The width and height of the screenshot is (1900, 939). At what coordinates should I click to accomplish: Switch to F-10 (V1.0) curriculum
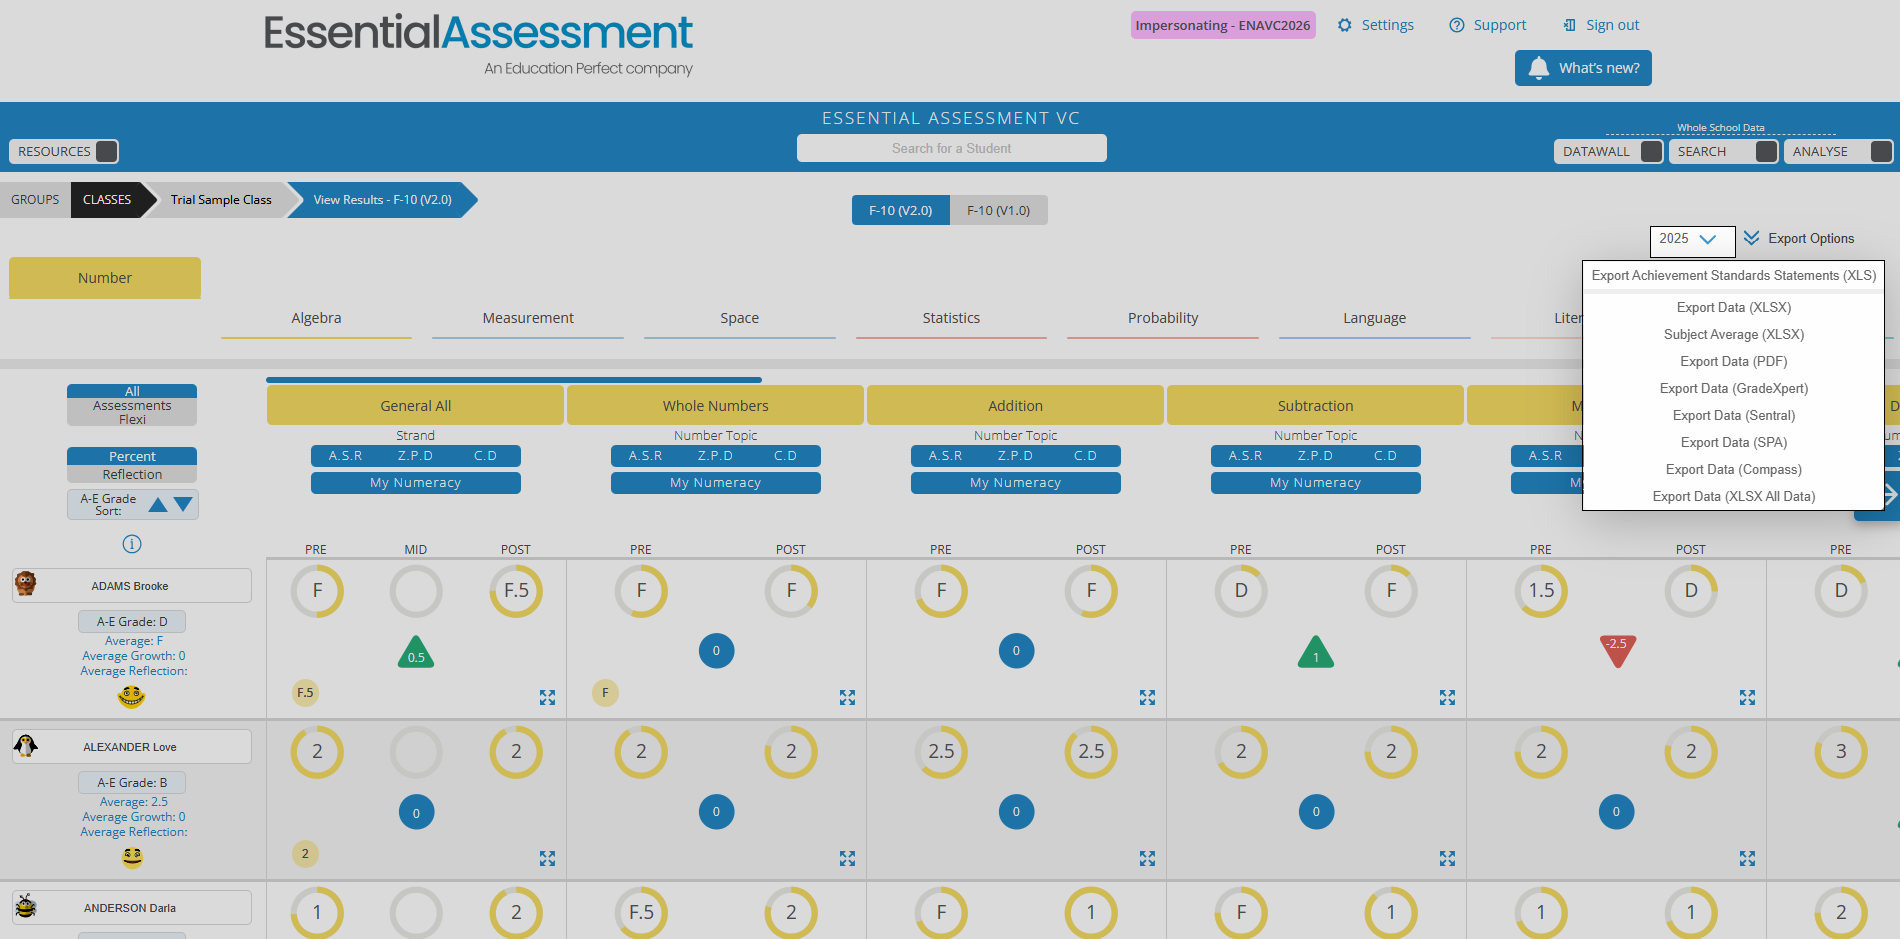(x=998, y=210)
